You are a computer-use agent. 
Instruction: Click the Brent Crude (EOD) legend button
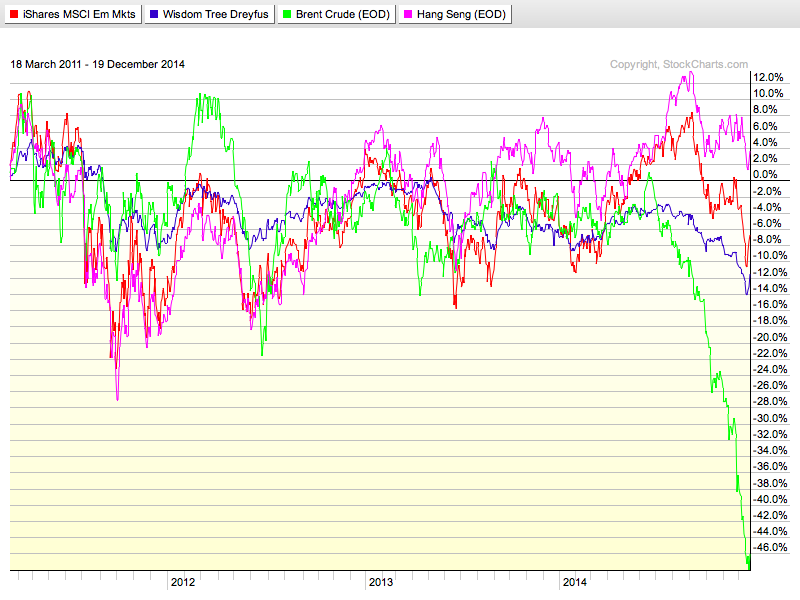337,14
